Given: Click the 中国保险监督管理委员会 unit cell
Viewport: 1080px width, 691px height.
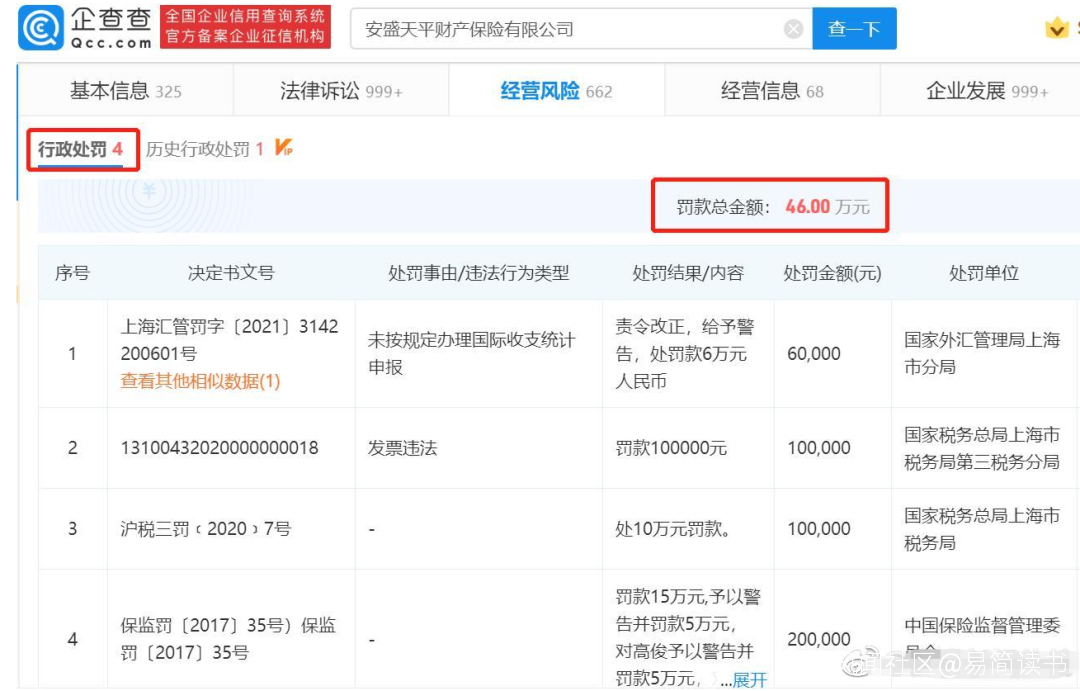Looking at the screenshot, I should (982, 637).
